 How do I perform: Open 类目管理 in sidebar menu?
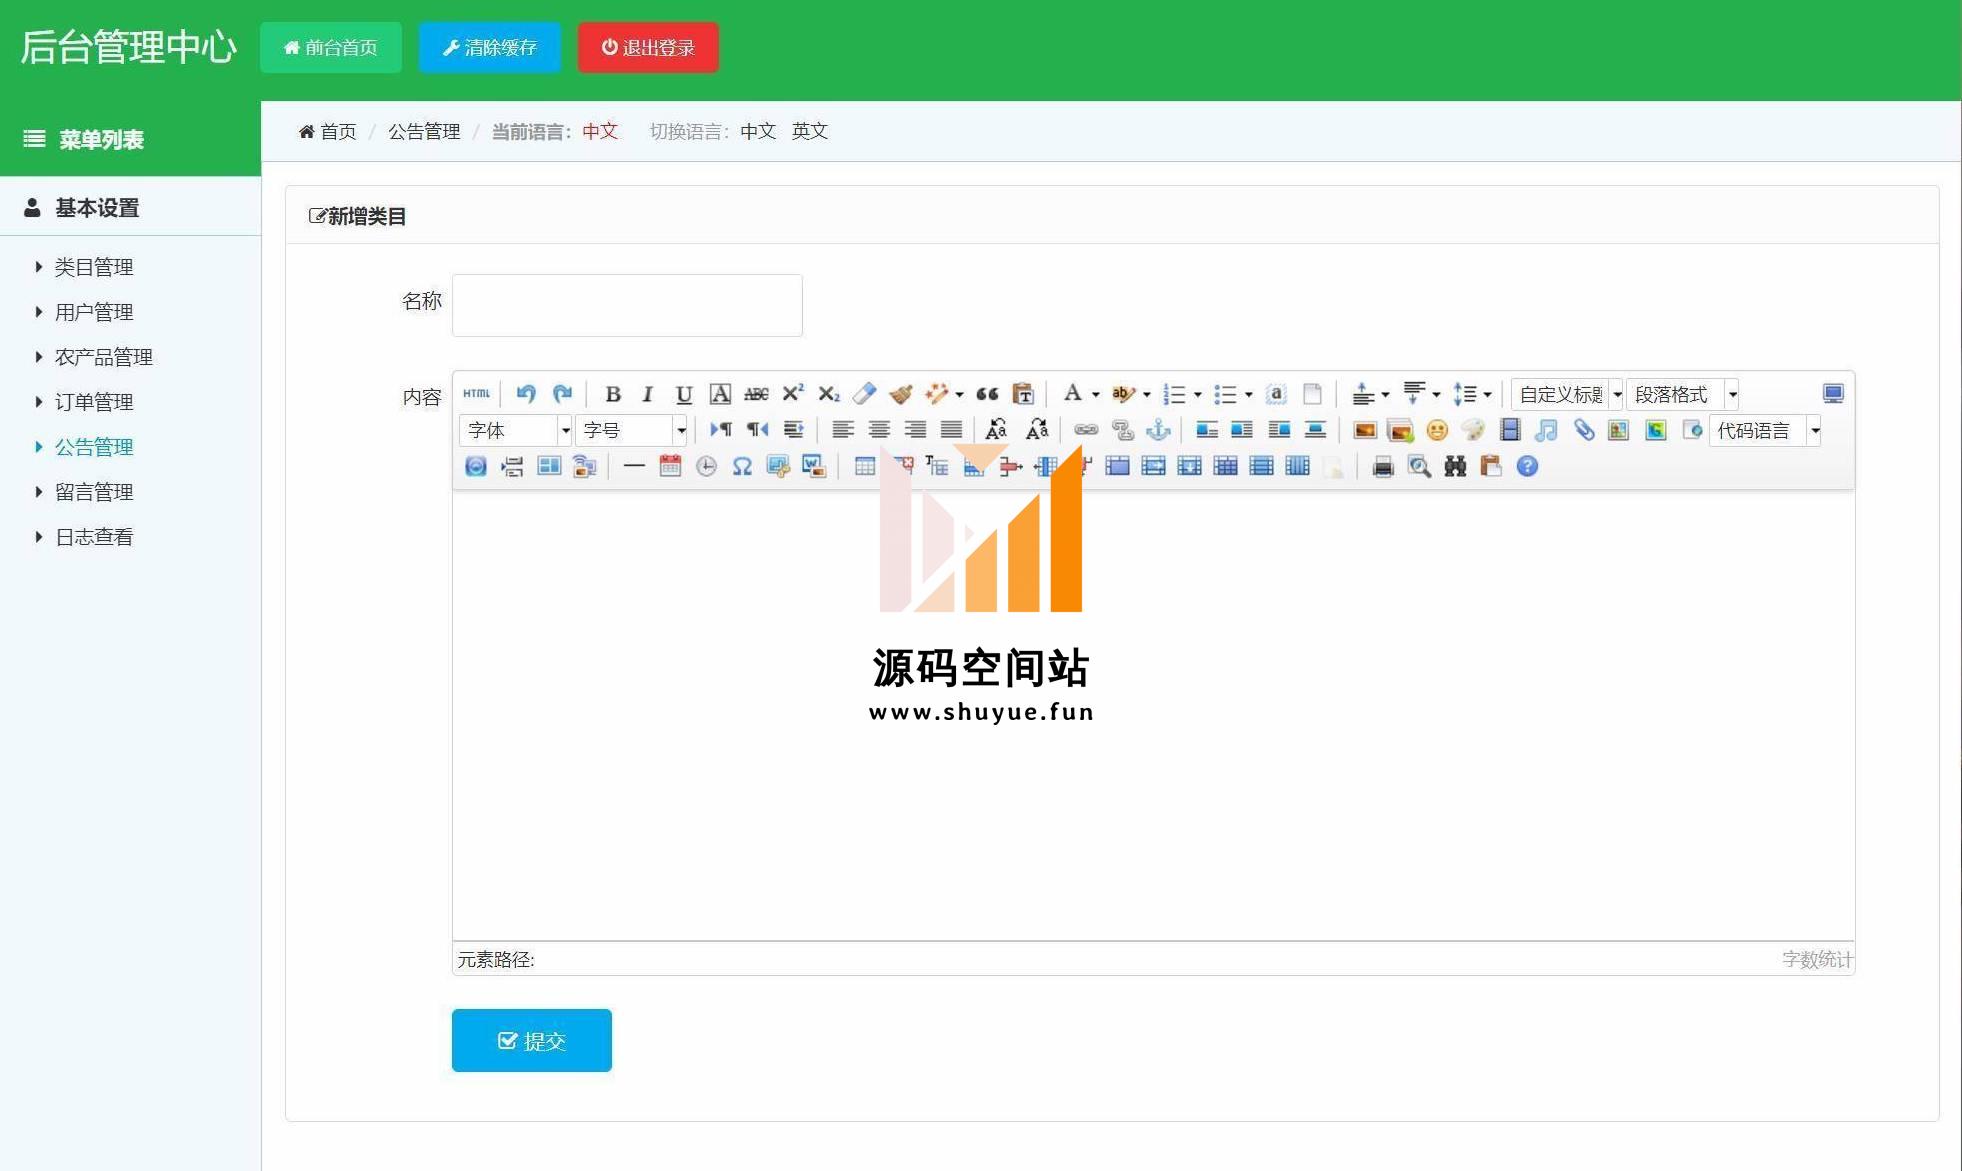coord(94,267)
